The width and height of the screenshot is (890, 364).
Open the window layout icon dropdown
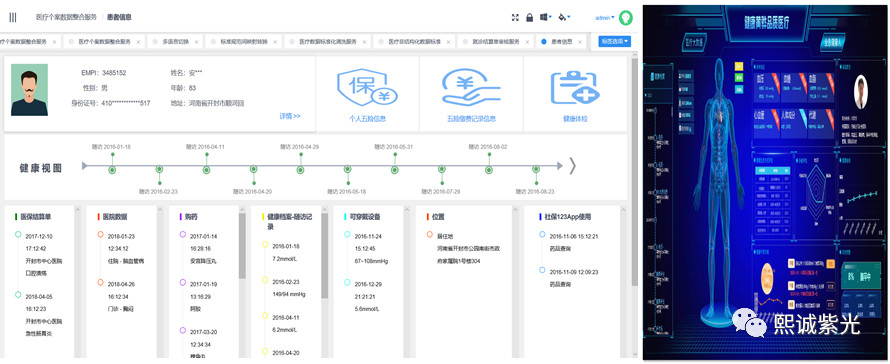[546, 18]
